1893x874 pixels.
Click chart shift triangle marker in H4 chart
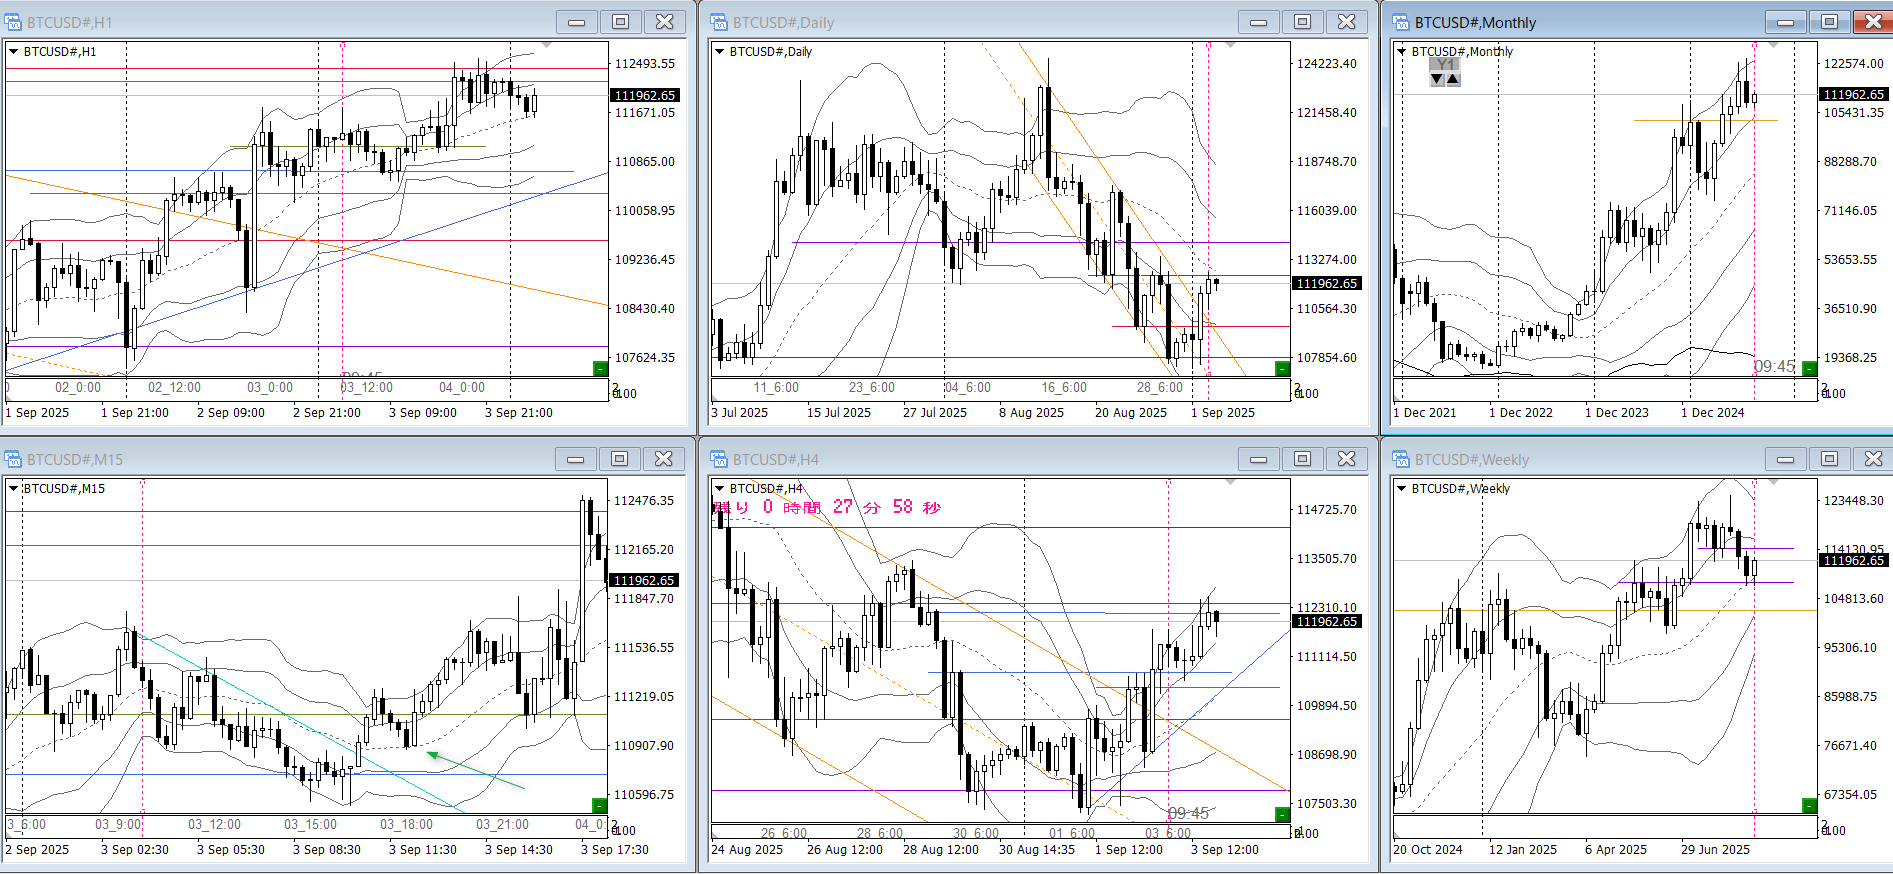[1231, 483]
